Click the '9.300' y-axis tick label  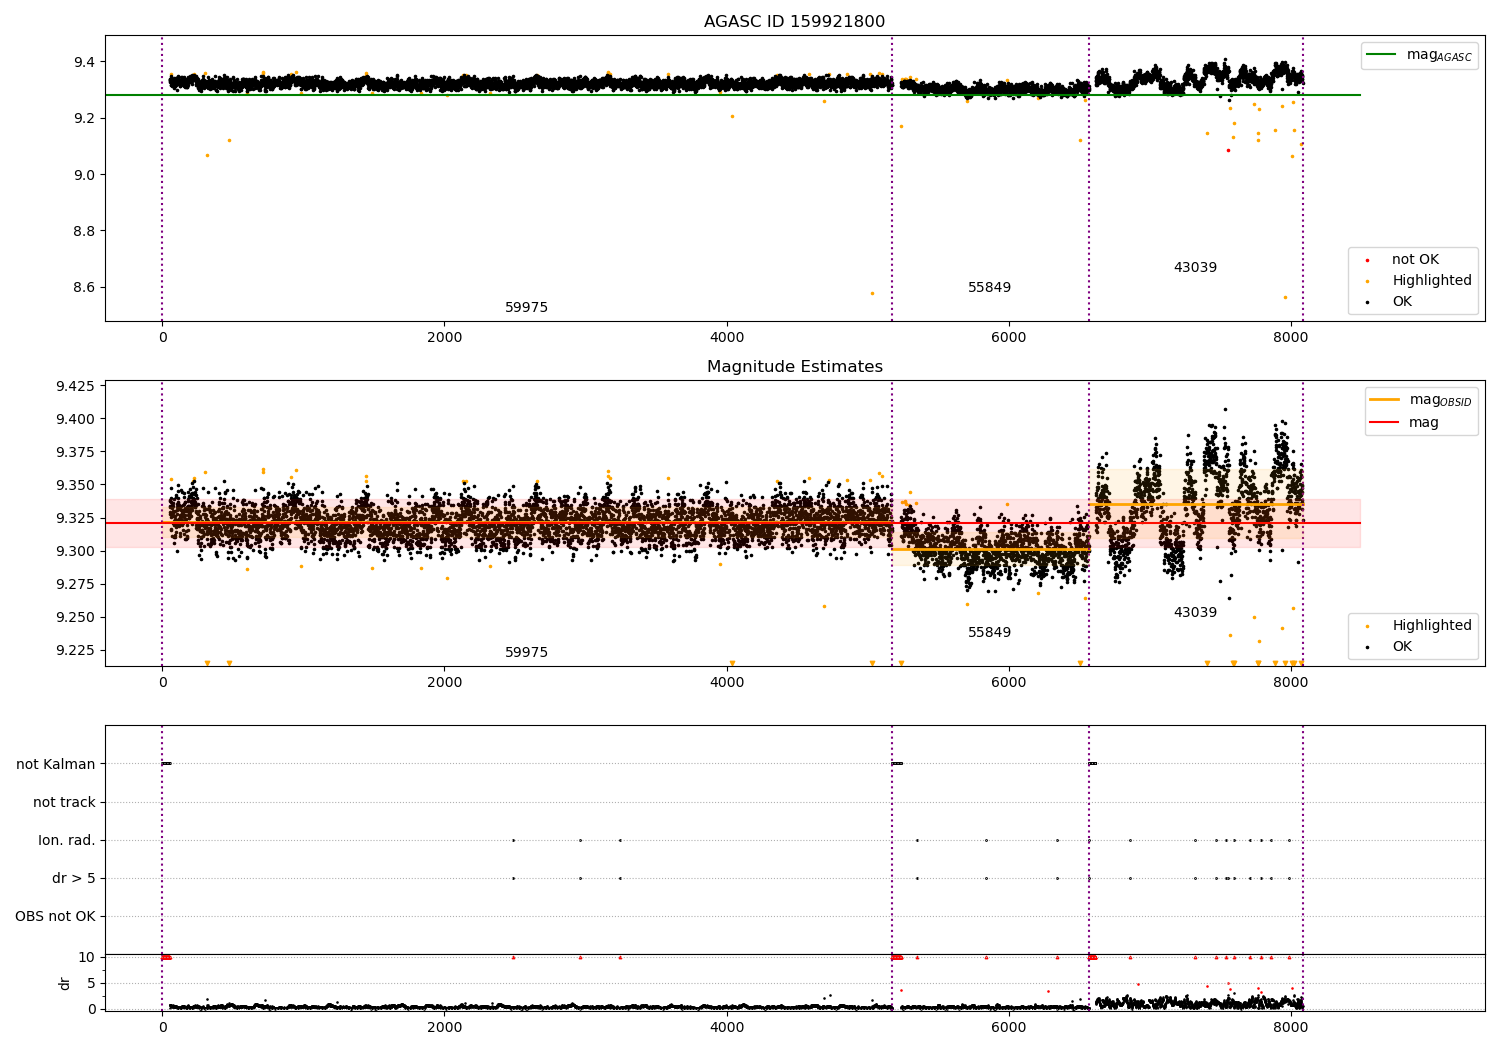pos(75,552)
